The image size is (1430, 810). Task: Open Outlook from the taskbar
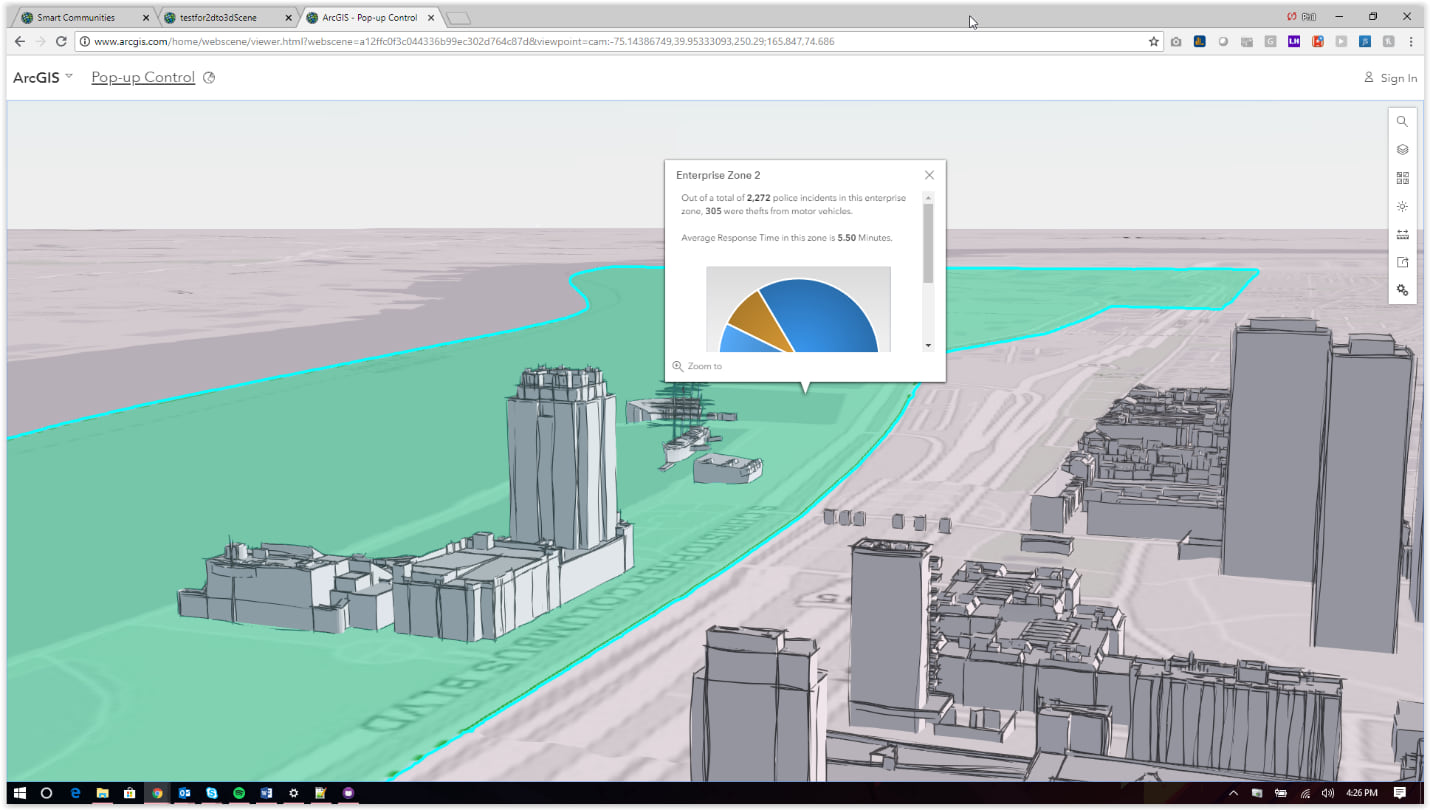click(184, 793)
